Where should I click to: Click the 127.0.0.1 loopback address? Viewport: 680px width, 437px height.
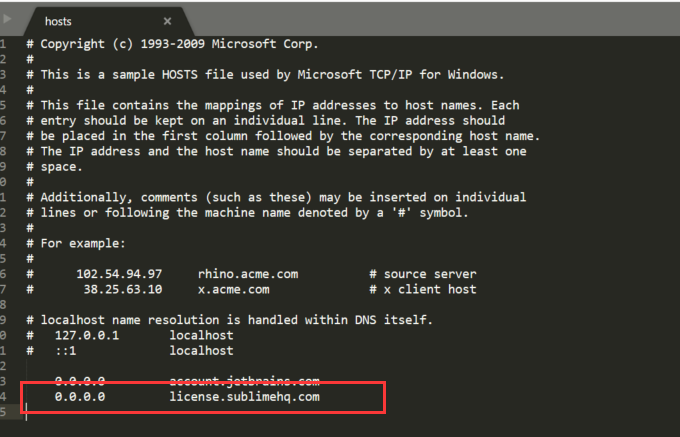click(x=86, y=336)
